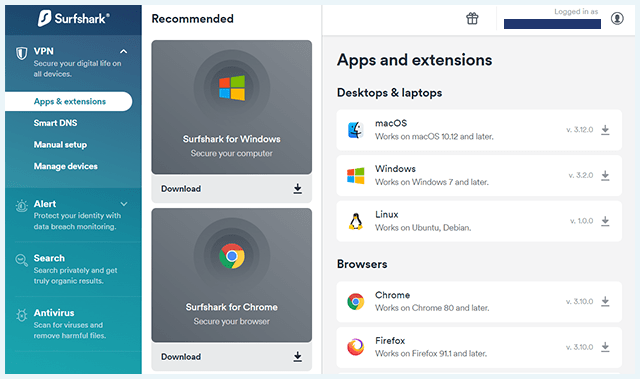The height and width of the screenshot is (379, 640).
Task: Open the user account profile icon
Action: coord(617,18)
